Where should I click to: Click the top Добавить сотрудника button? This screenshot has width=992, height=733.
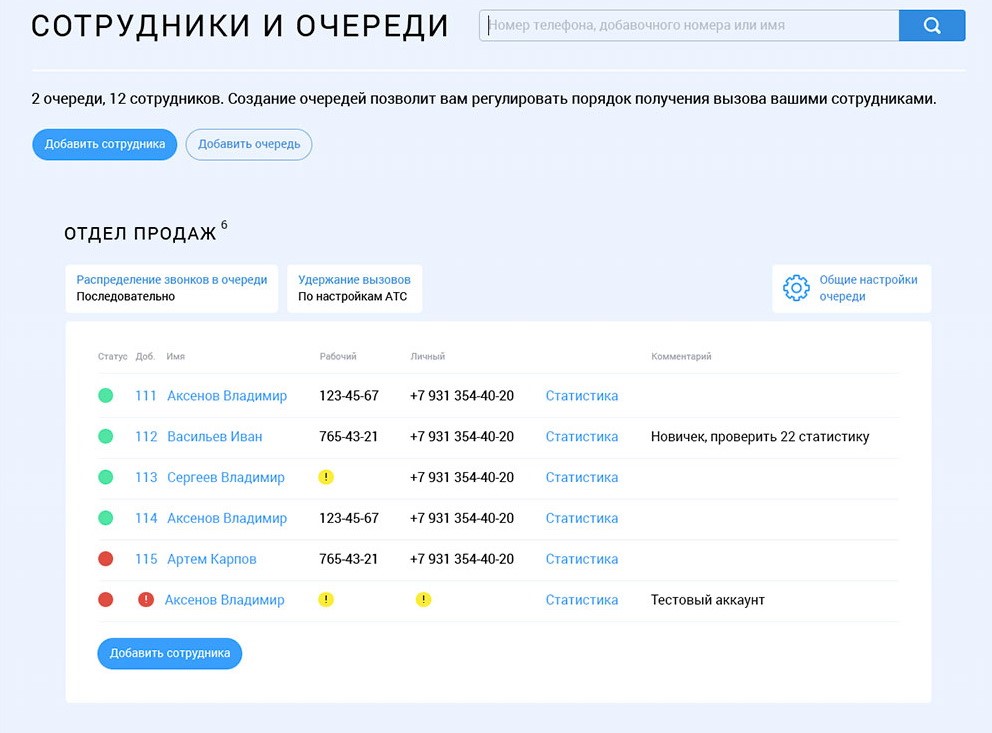pyautogui.click(x=104, y=144)
